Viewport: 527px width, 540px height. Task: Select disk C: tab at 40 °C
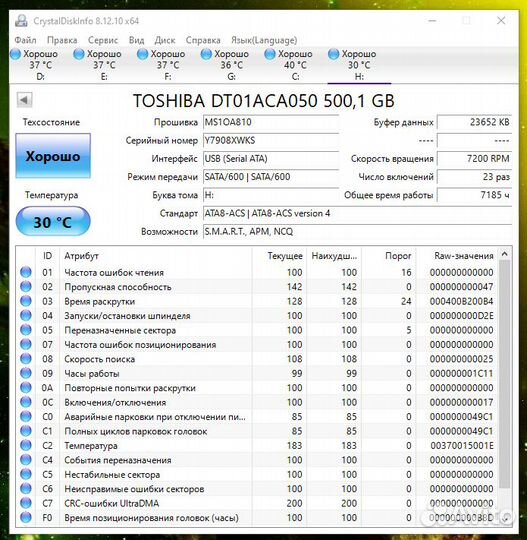(x=295, y=65)
